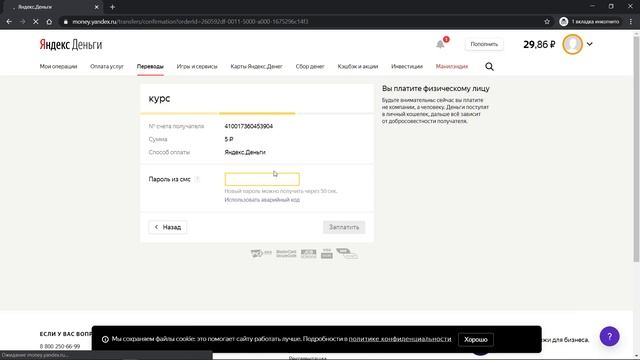The width and height of the screenshot is (640, 360).
Task: Click the browser home icon
Action: (49, 22)
